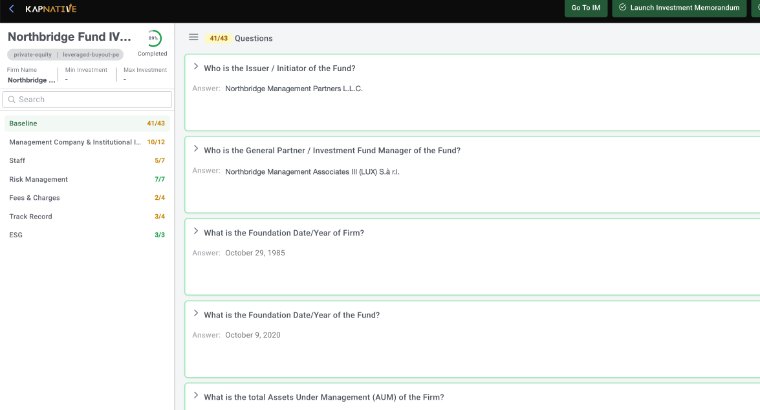760x410 pixels.
Task: Click the Firm Name value Northbridge
Action: coord(31,80)
